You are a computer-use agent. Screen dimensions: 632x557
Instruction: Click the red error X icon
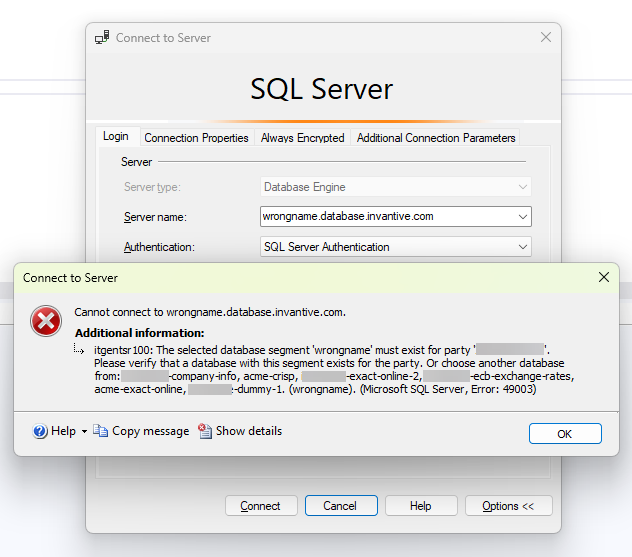(46, 321)
